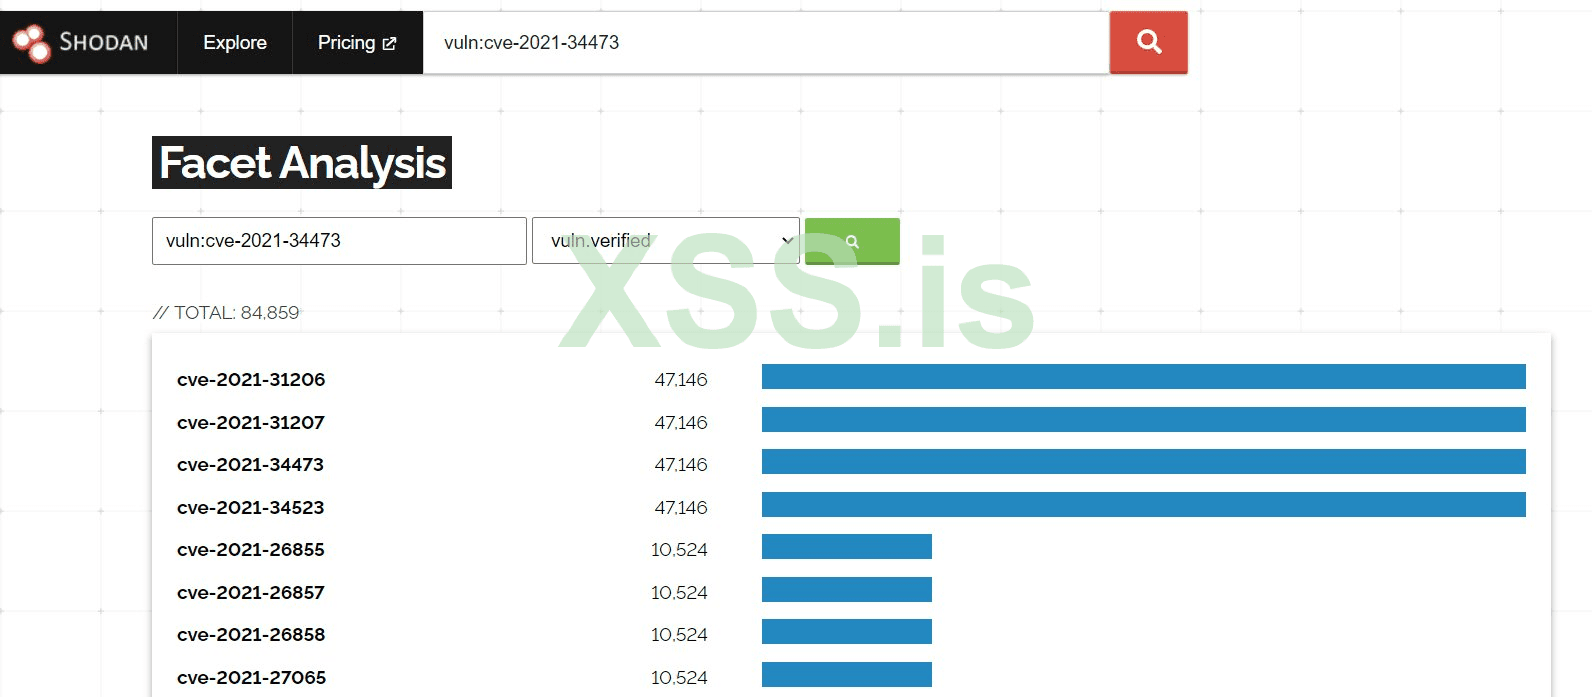1592x697 pixels.
Task: Click the blue bar for cve-2021-26858
Action: [847, 631]
